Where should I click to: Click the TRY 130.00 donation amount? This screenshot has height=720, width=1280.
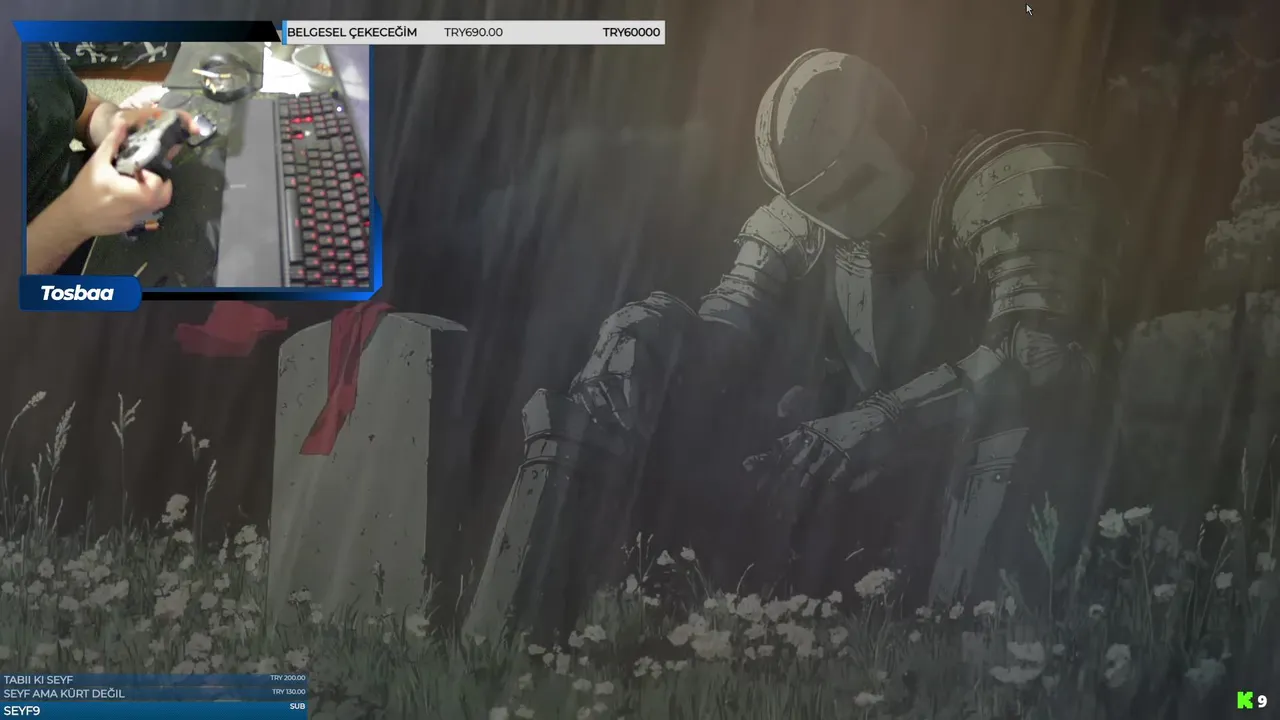288,691
